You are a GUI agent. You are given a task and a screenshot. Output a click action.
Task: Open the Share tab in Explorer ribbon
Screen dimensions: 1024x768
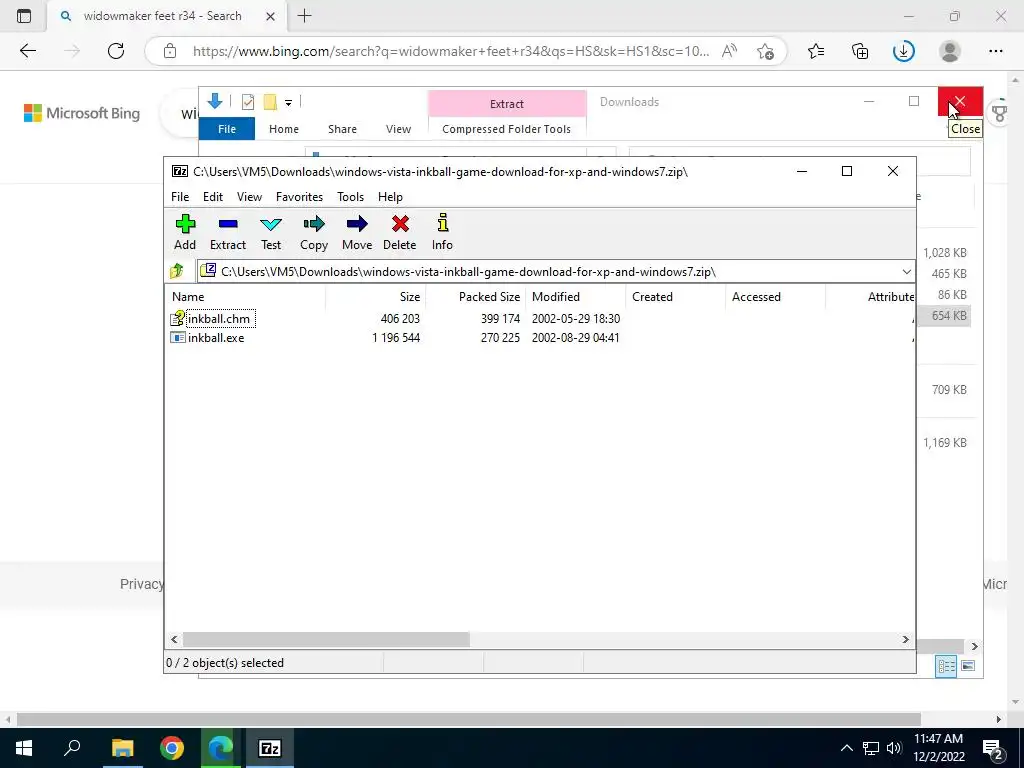[342, 129]
